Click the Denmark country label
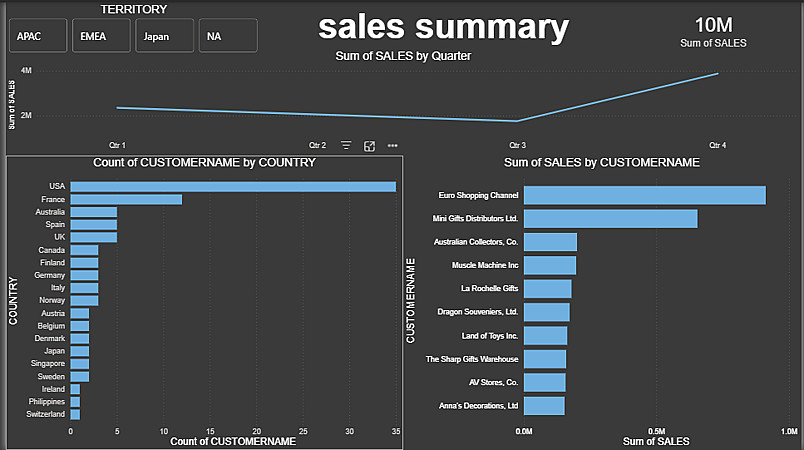 point(50,338)
